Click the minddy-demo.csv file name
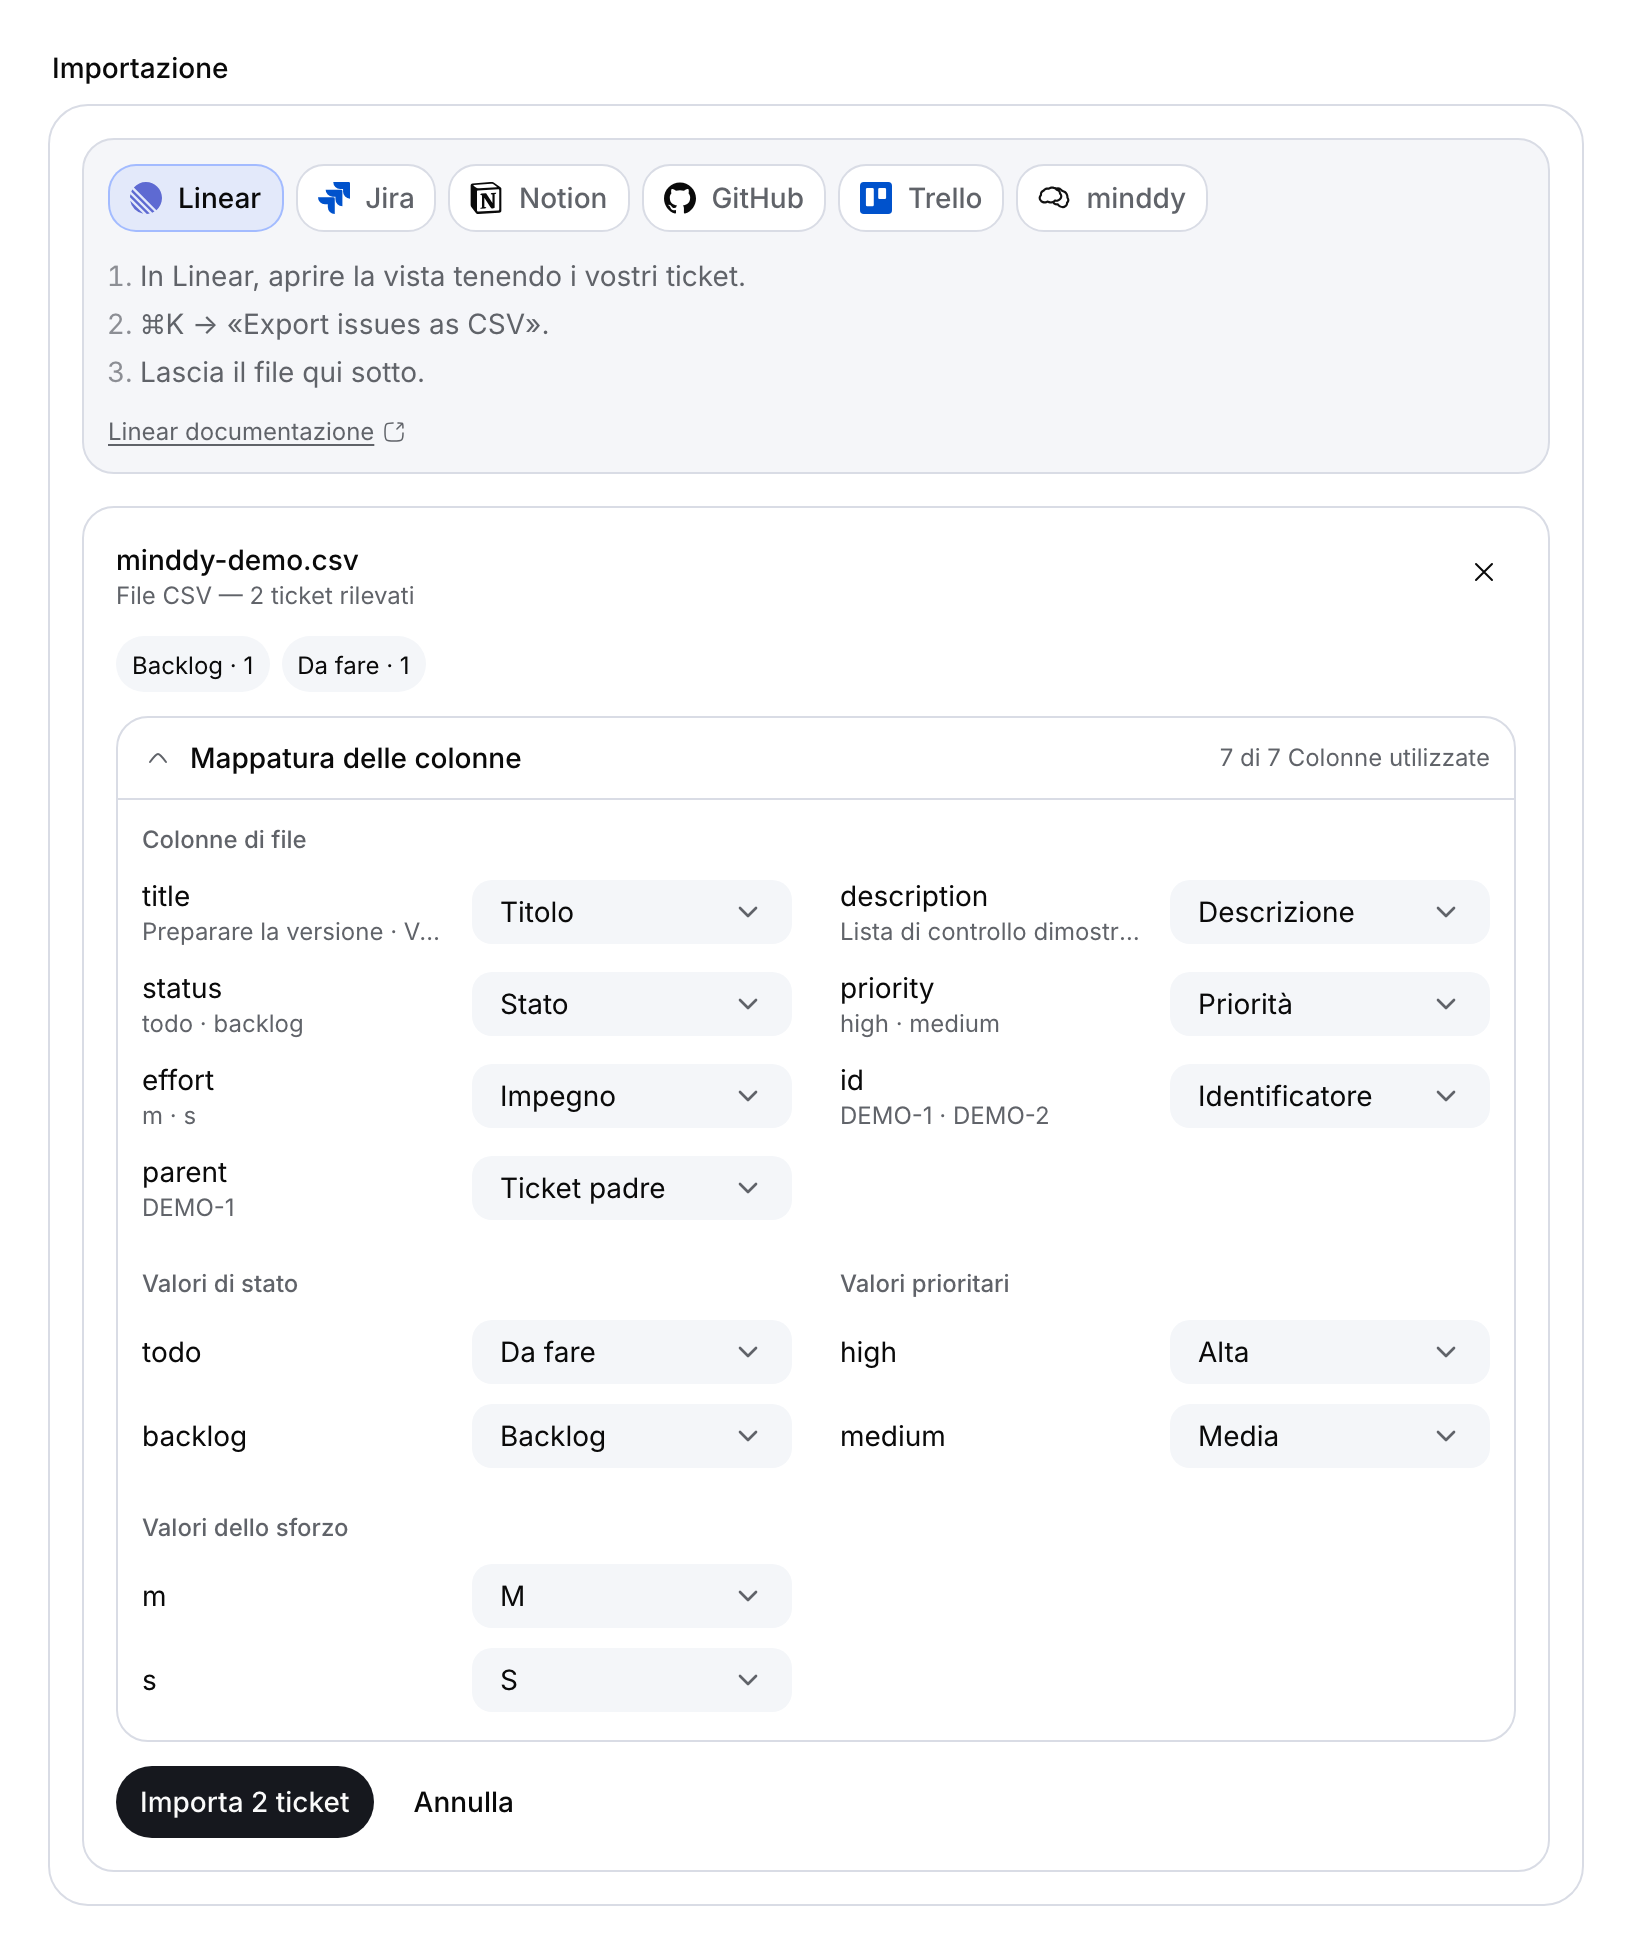The height and width of the screenshot is (1954, 1632). point(237,560)
